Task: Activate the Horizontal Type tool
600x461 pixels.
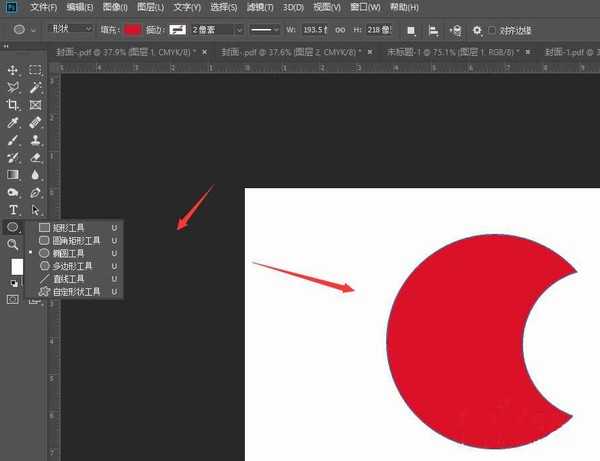Action: pos(14,210)
